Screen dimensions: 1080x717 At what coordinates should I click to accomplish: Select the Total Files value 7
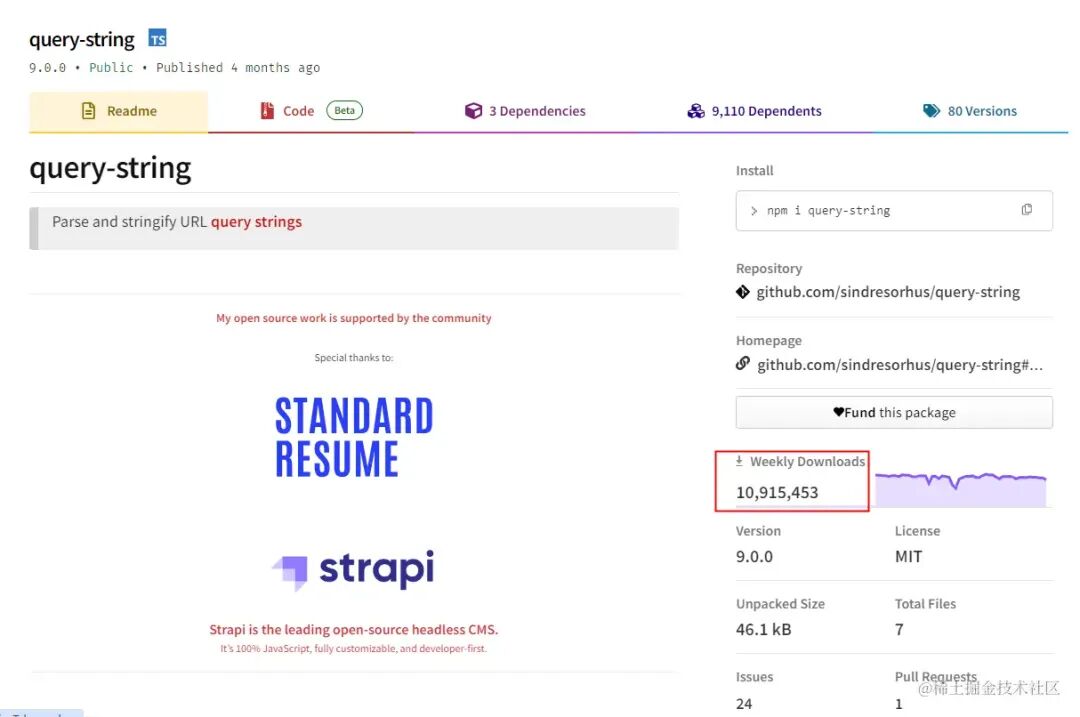(899, 630)
